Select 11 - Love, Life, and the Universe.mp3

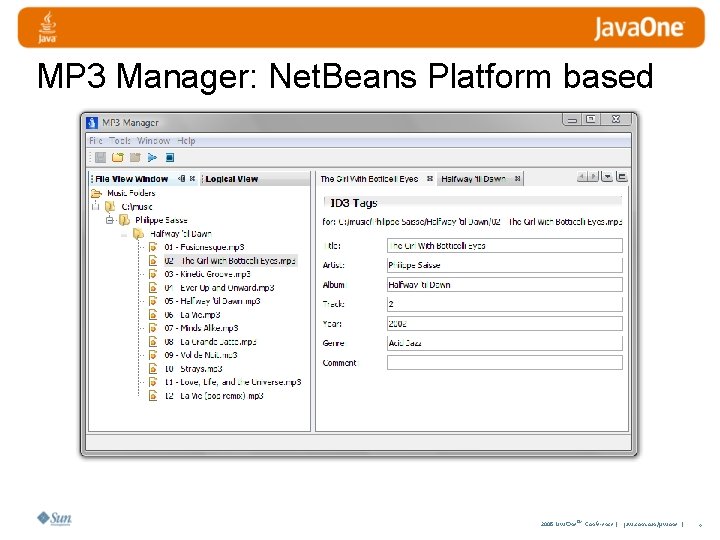[233, 382]
